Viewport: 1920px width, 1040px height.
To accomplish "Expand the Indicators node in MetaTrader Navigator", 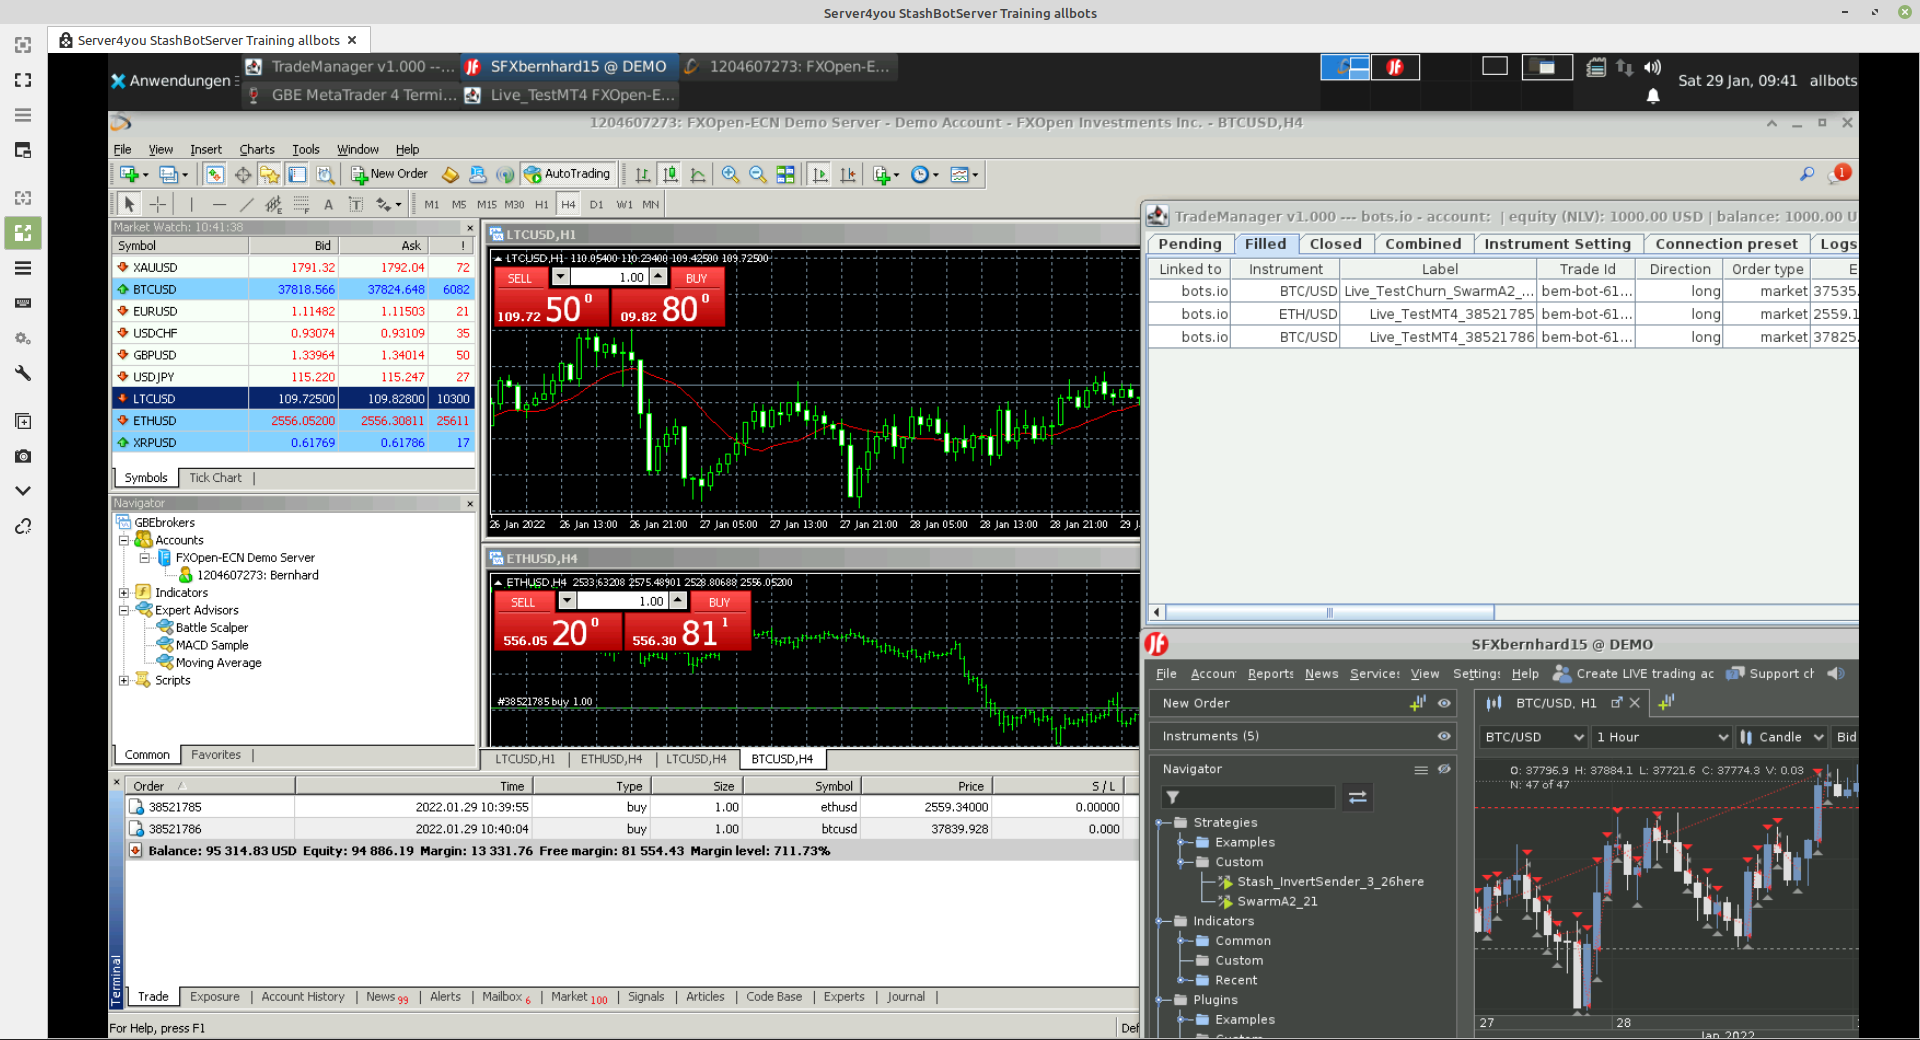I will [x=124, y=593].
